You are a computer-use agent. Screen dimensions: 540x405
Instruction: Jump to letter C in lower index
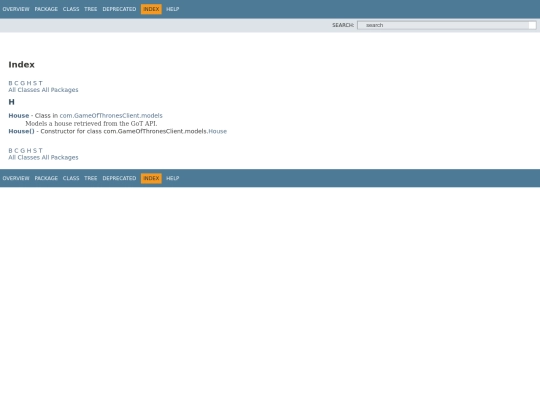pos(16,150)
